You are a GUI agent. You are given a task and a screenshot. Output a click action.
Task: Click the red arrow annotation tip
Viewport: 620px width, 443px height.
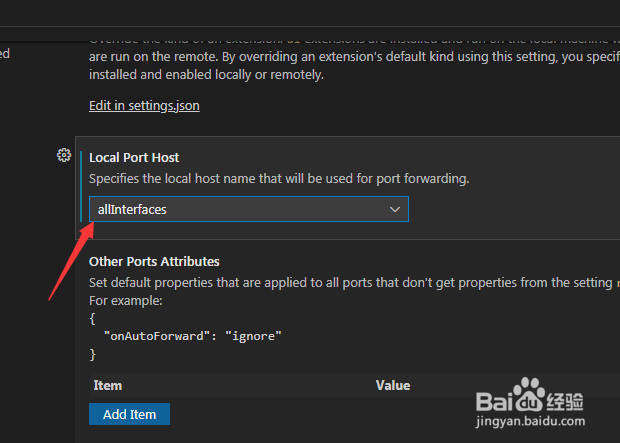(x=91, y=227)
